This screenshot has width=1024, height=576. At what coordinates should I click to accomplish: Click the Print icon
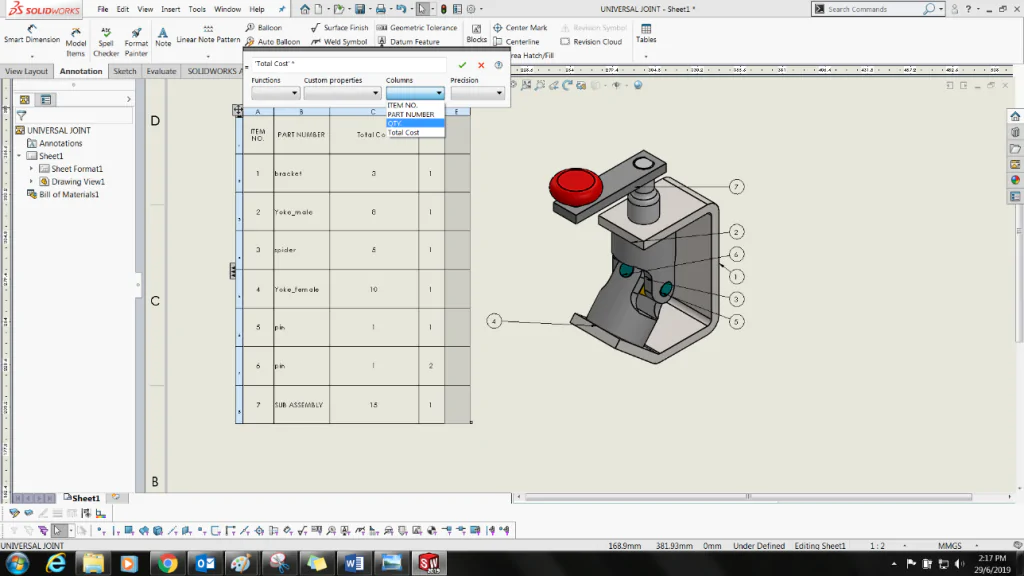[381, 9]
